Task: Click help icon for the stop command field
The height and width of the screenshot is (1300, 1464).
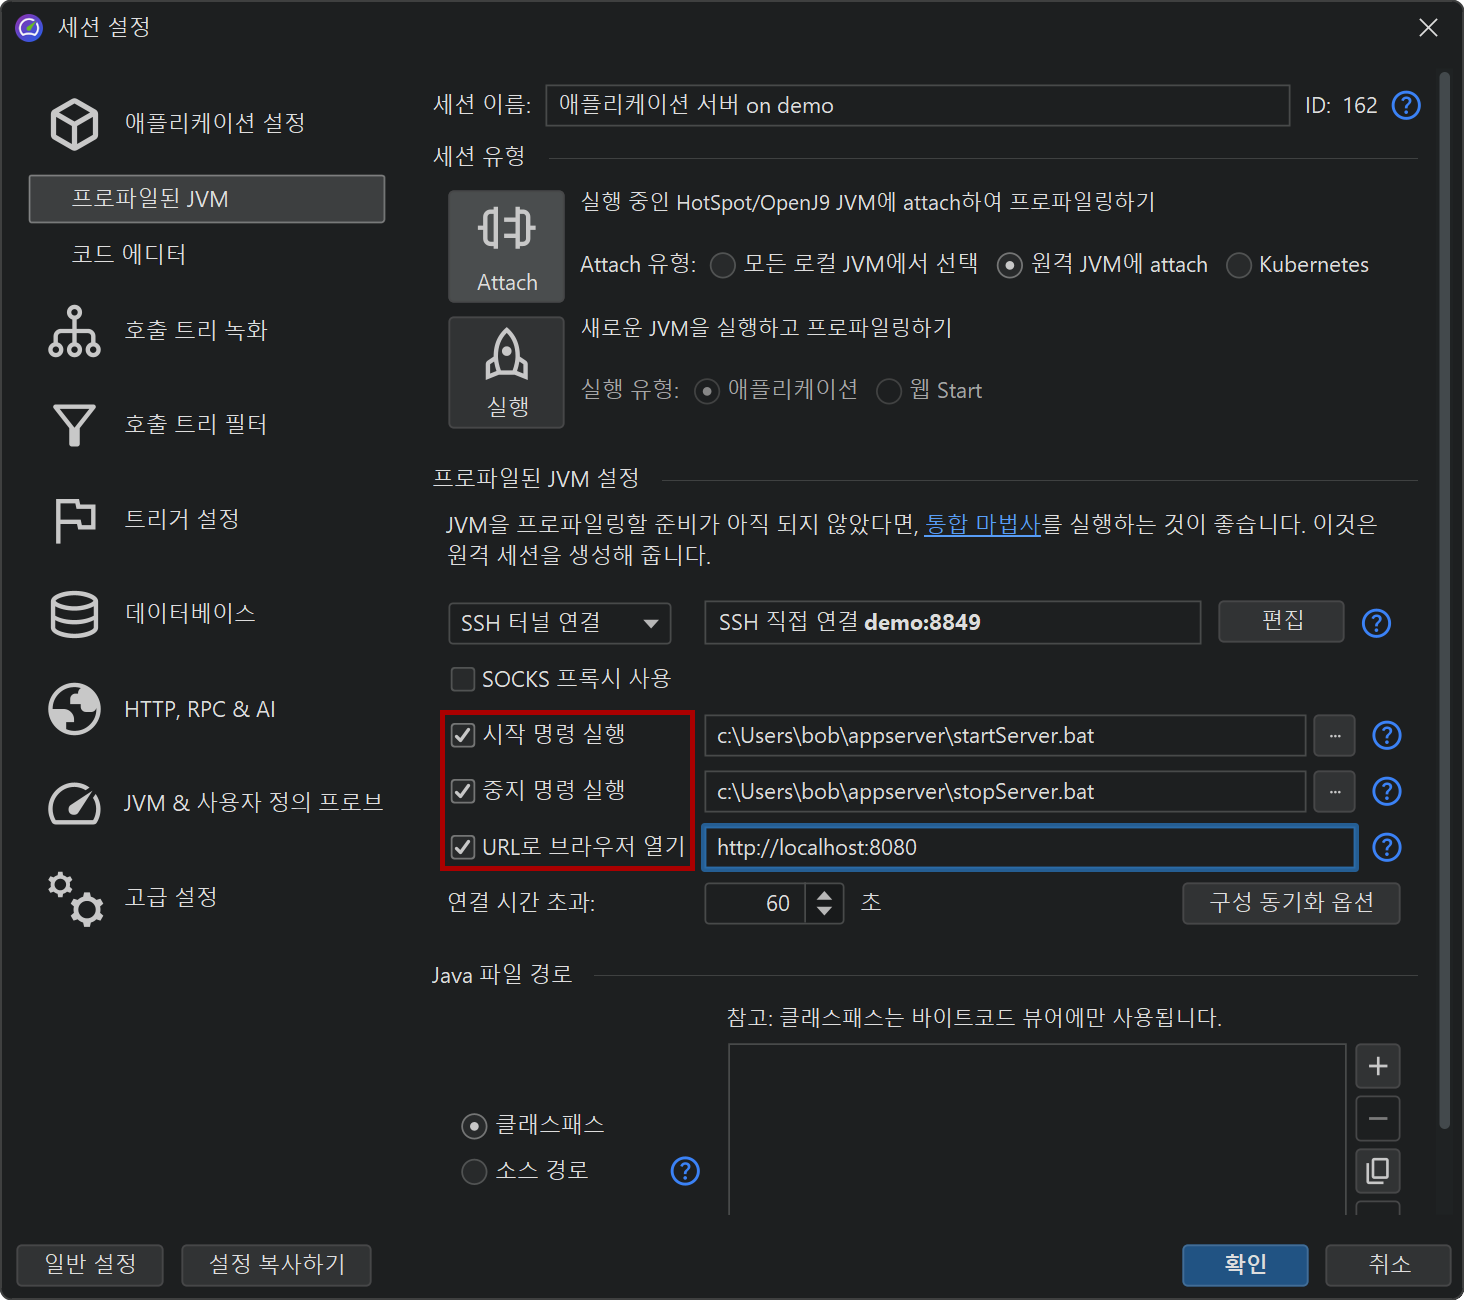Action: (x=1386, y=791)
